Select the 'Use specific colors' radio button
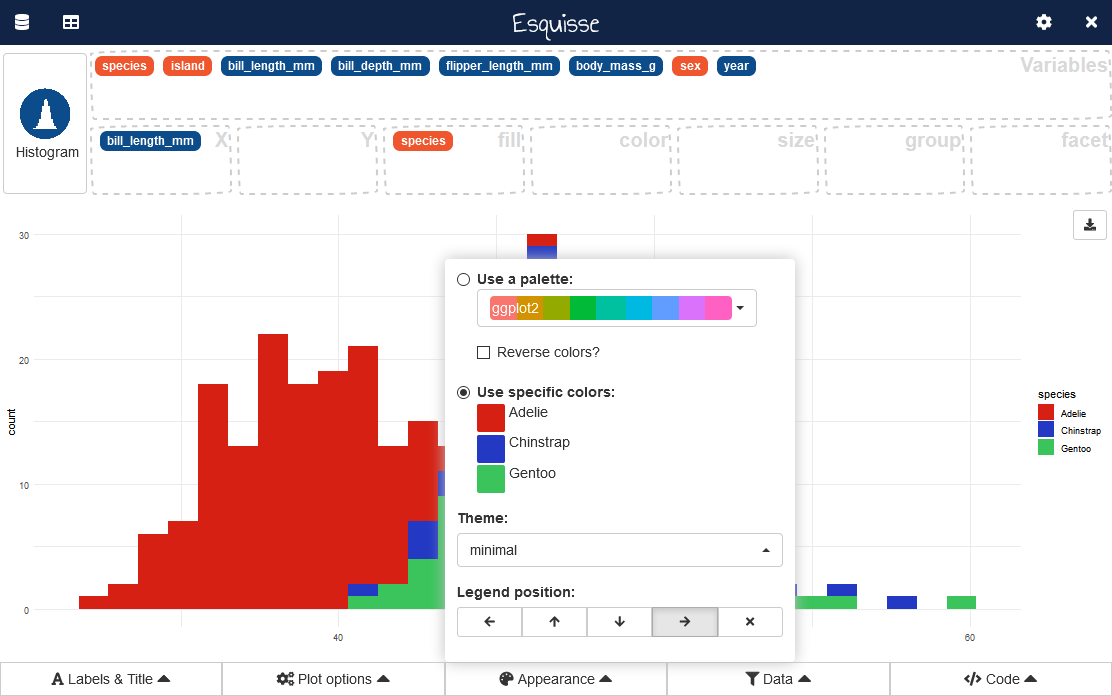The image size is (1112, 696). coord(464,392)
